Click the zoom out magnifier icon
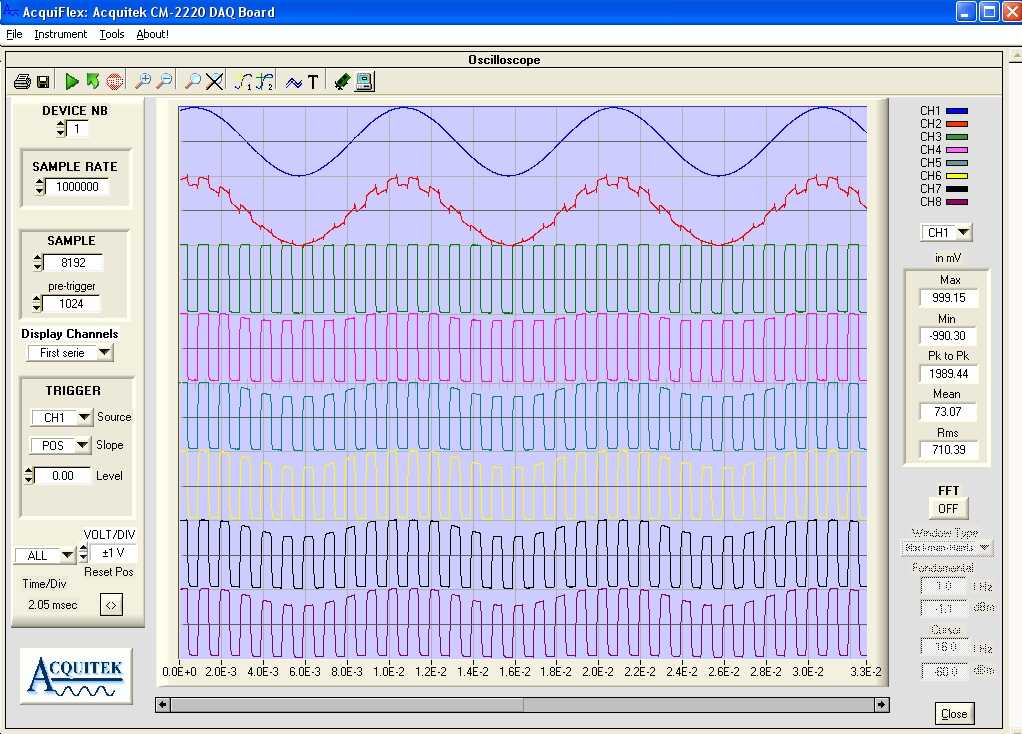This screenshot has height=734, width=1022. coord(166,81)
